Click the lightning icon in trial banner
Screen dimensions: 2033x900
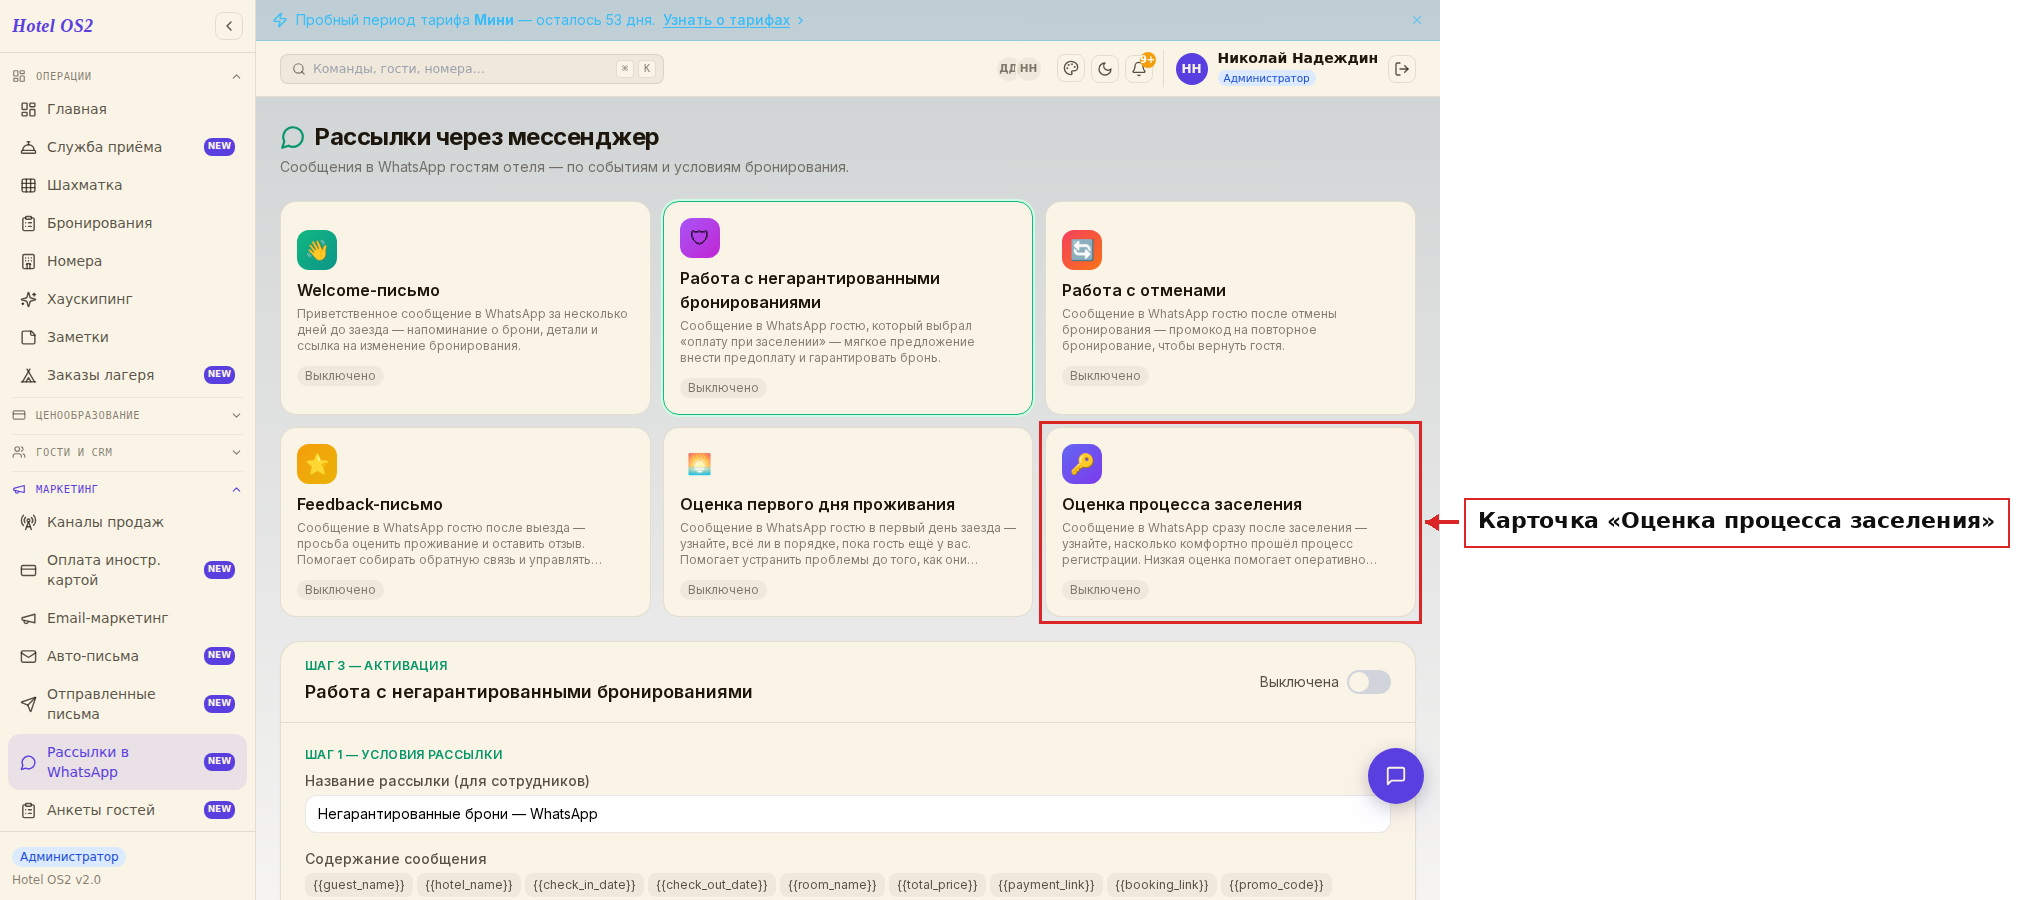point(280,20)
